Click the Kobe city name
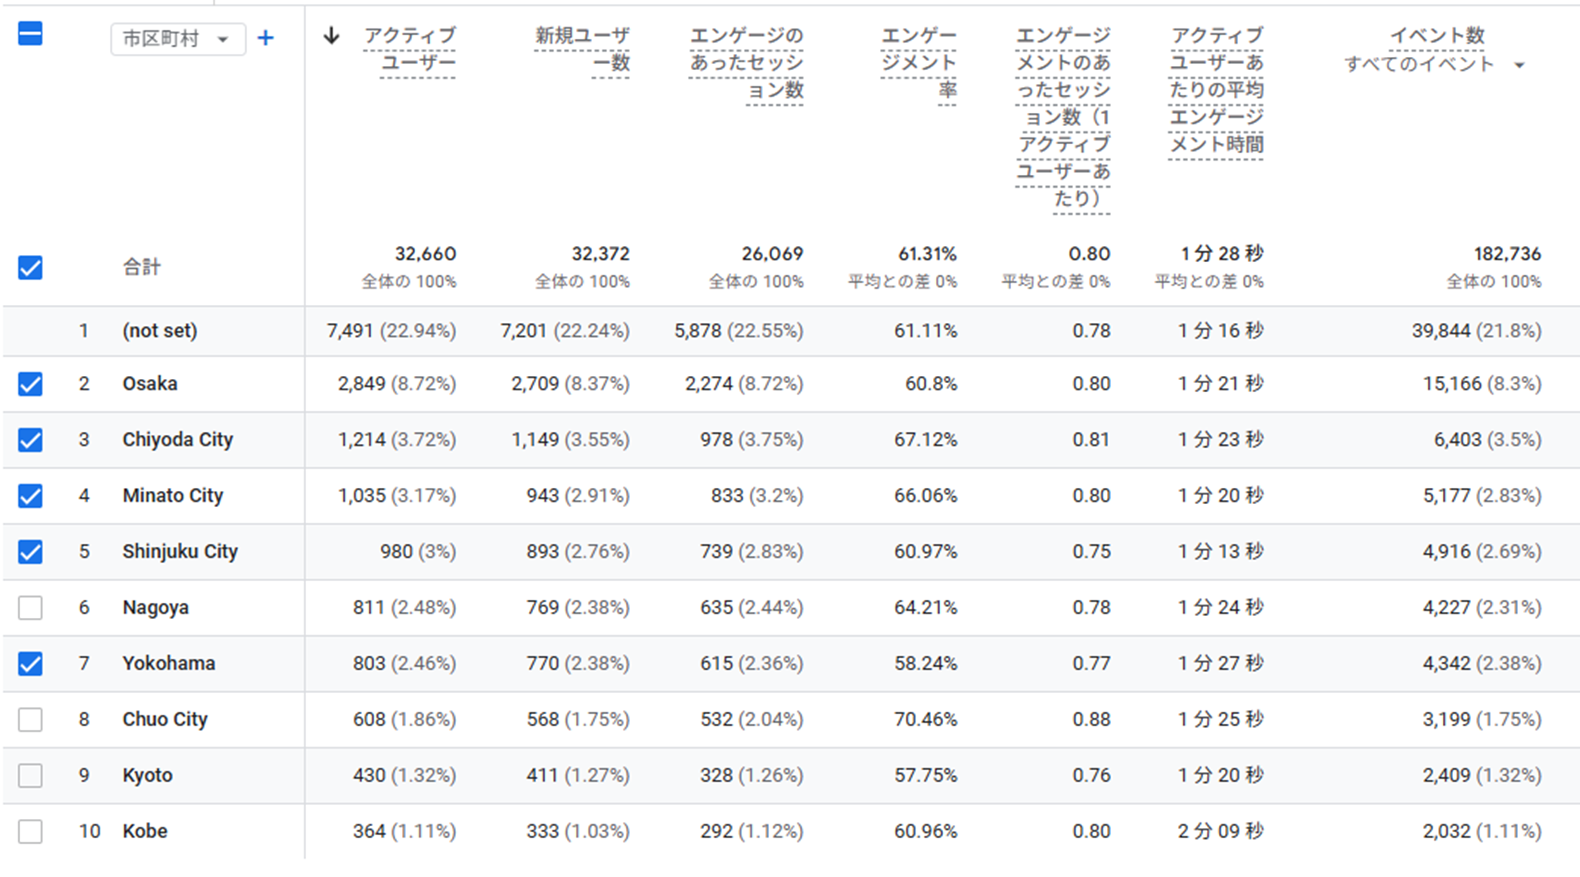 tap(145, 832)
